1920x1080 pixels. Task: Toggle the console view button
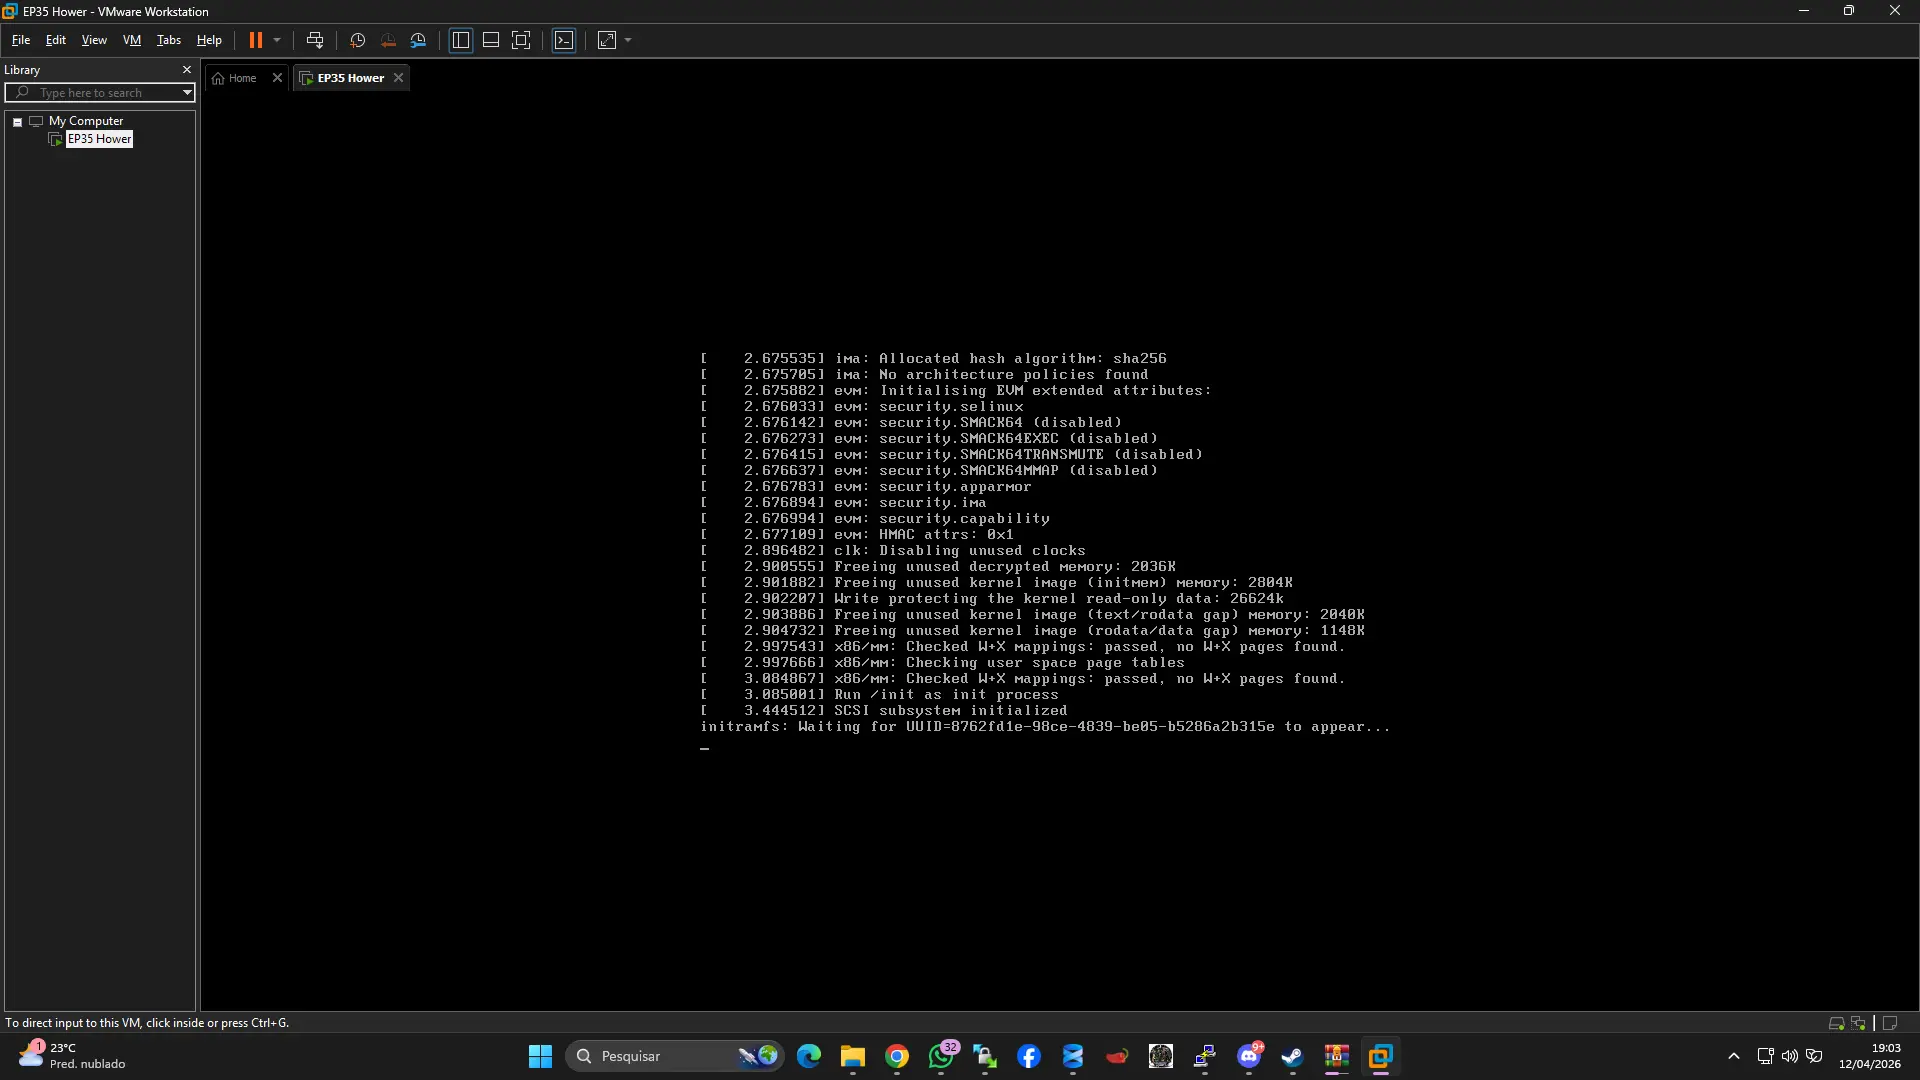564,40
